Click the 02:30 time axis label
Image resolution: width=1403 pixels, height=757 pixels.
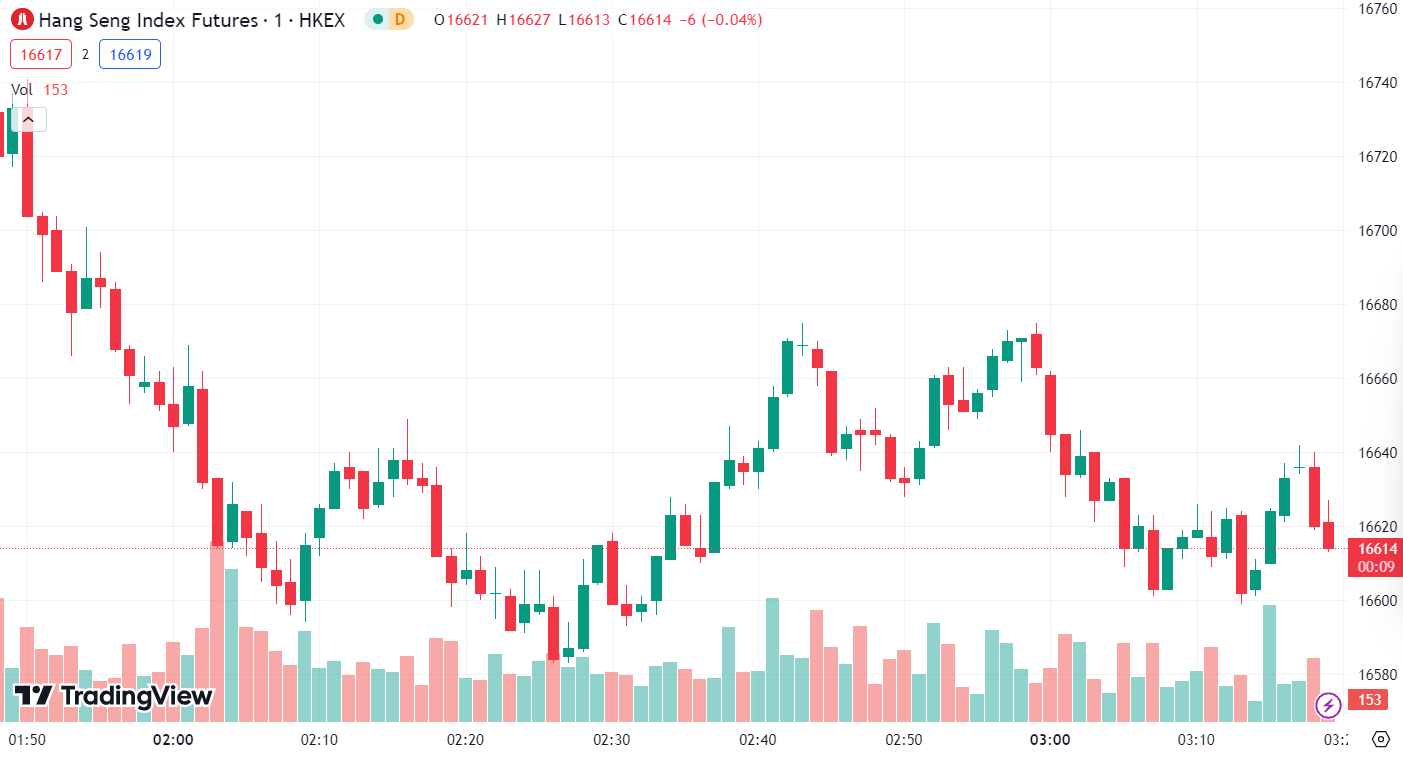point(611,740)
